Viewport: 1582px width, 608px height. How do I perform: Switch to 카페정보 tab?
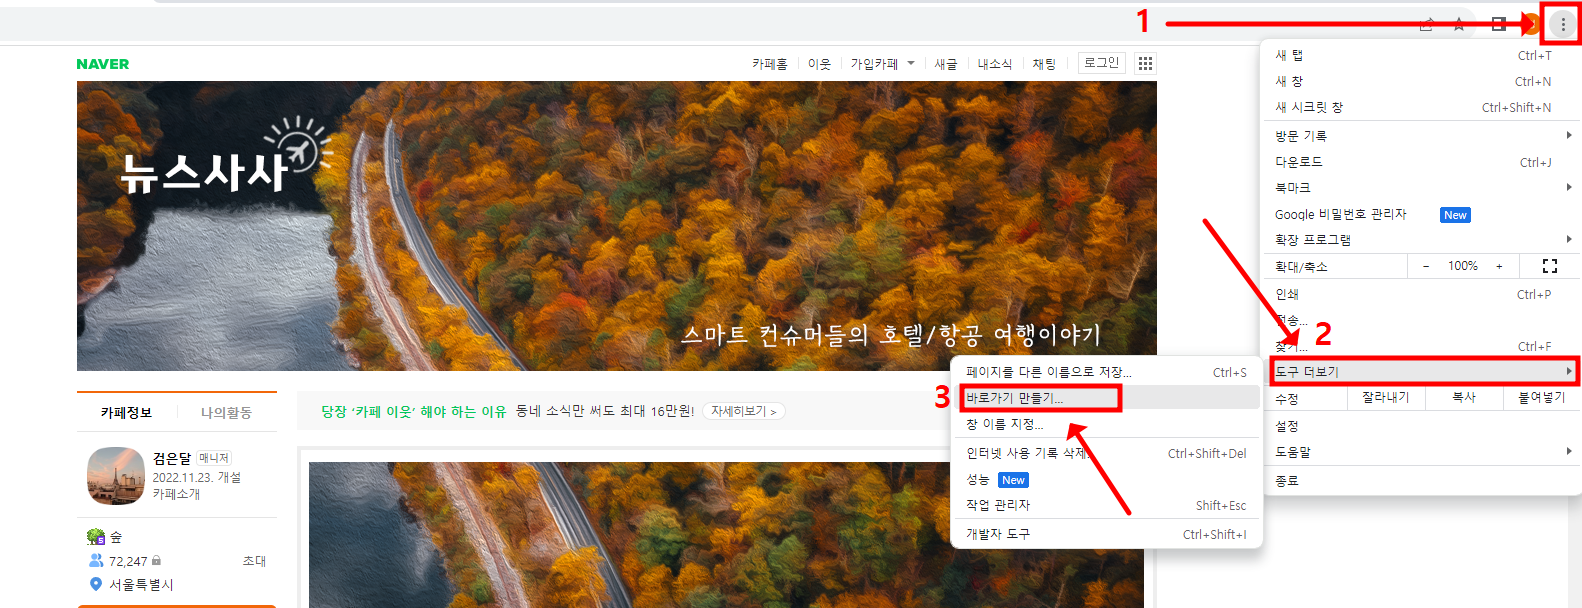(x=126, y=412)
